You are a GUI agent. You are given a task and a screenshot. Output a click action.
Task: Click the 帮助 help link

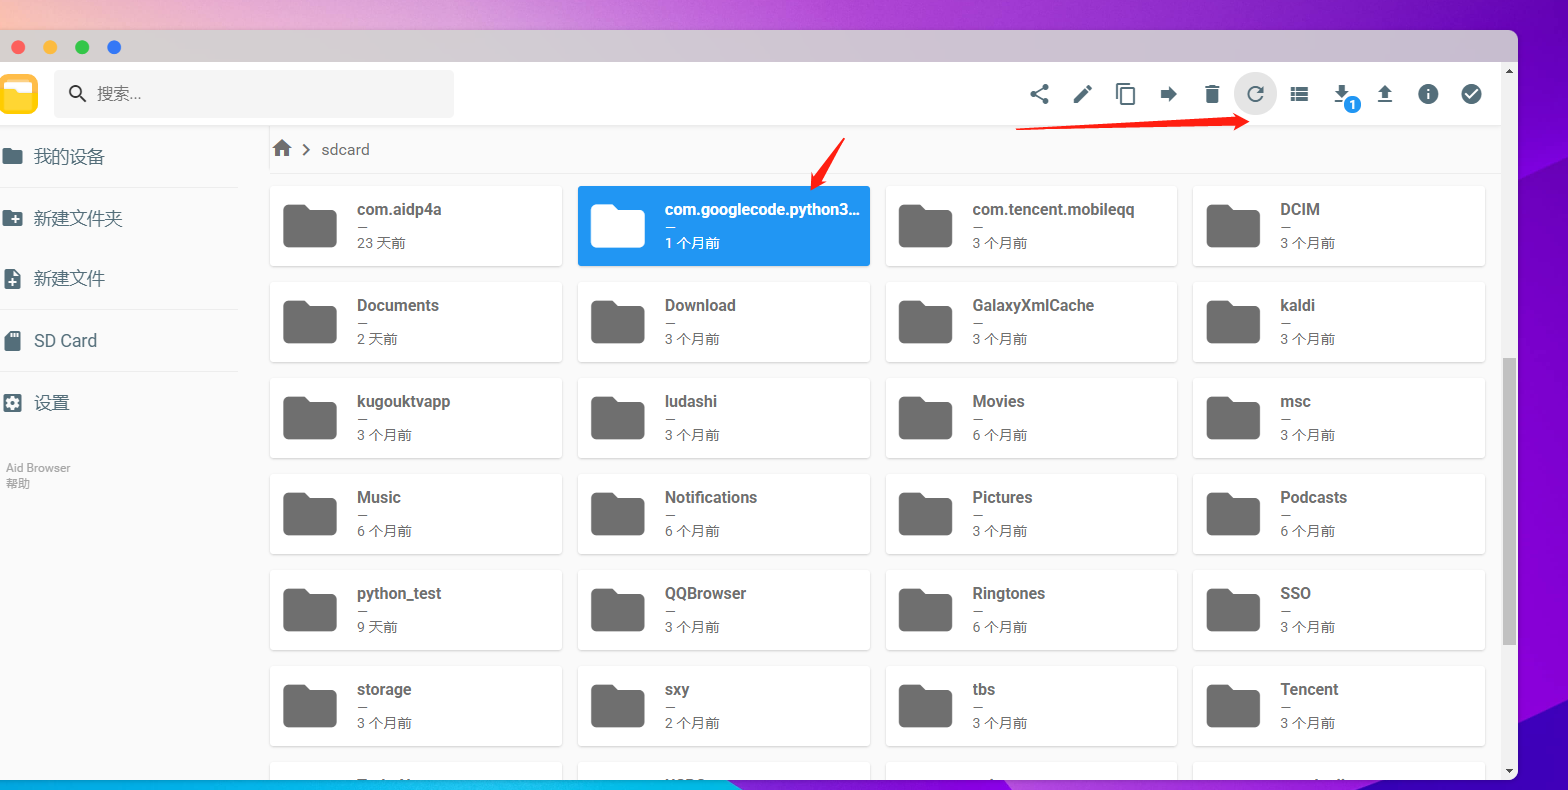tap(18, 484)
